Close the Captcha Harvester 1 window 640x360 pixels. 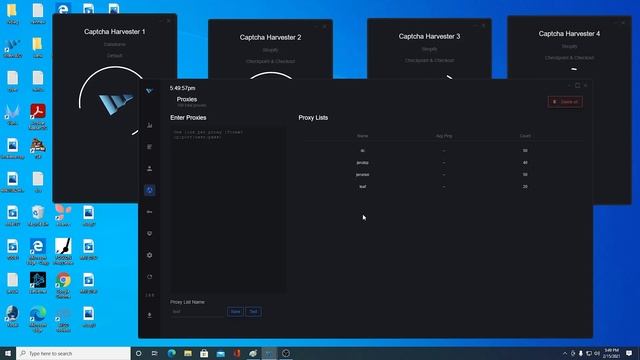[169, 20]
